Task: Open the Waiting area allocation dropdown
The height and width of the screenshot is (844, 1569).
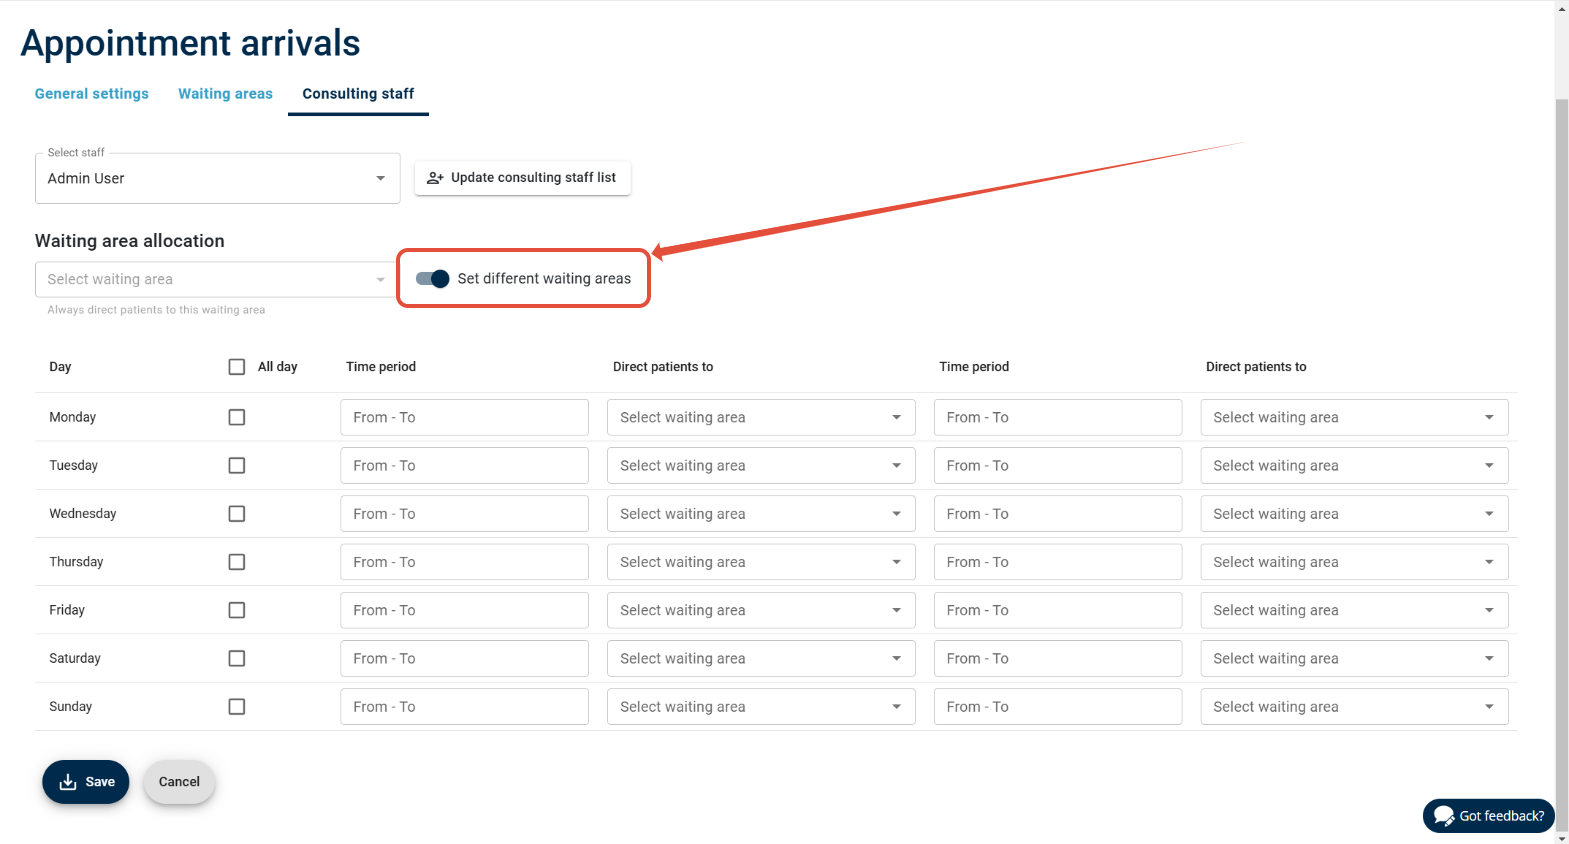Action: [216, 279]
